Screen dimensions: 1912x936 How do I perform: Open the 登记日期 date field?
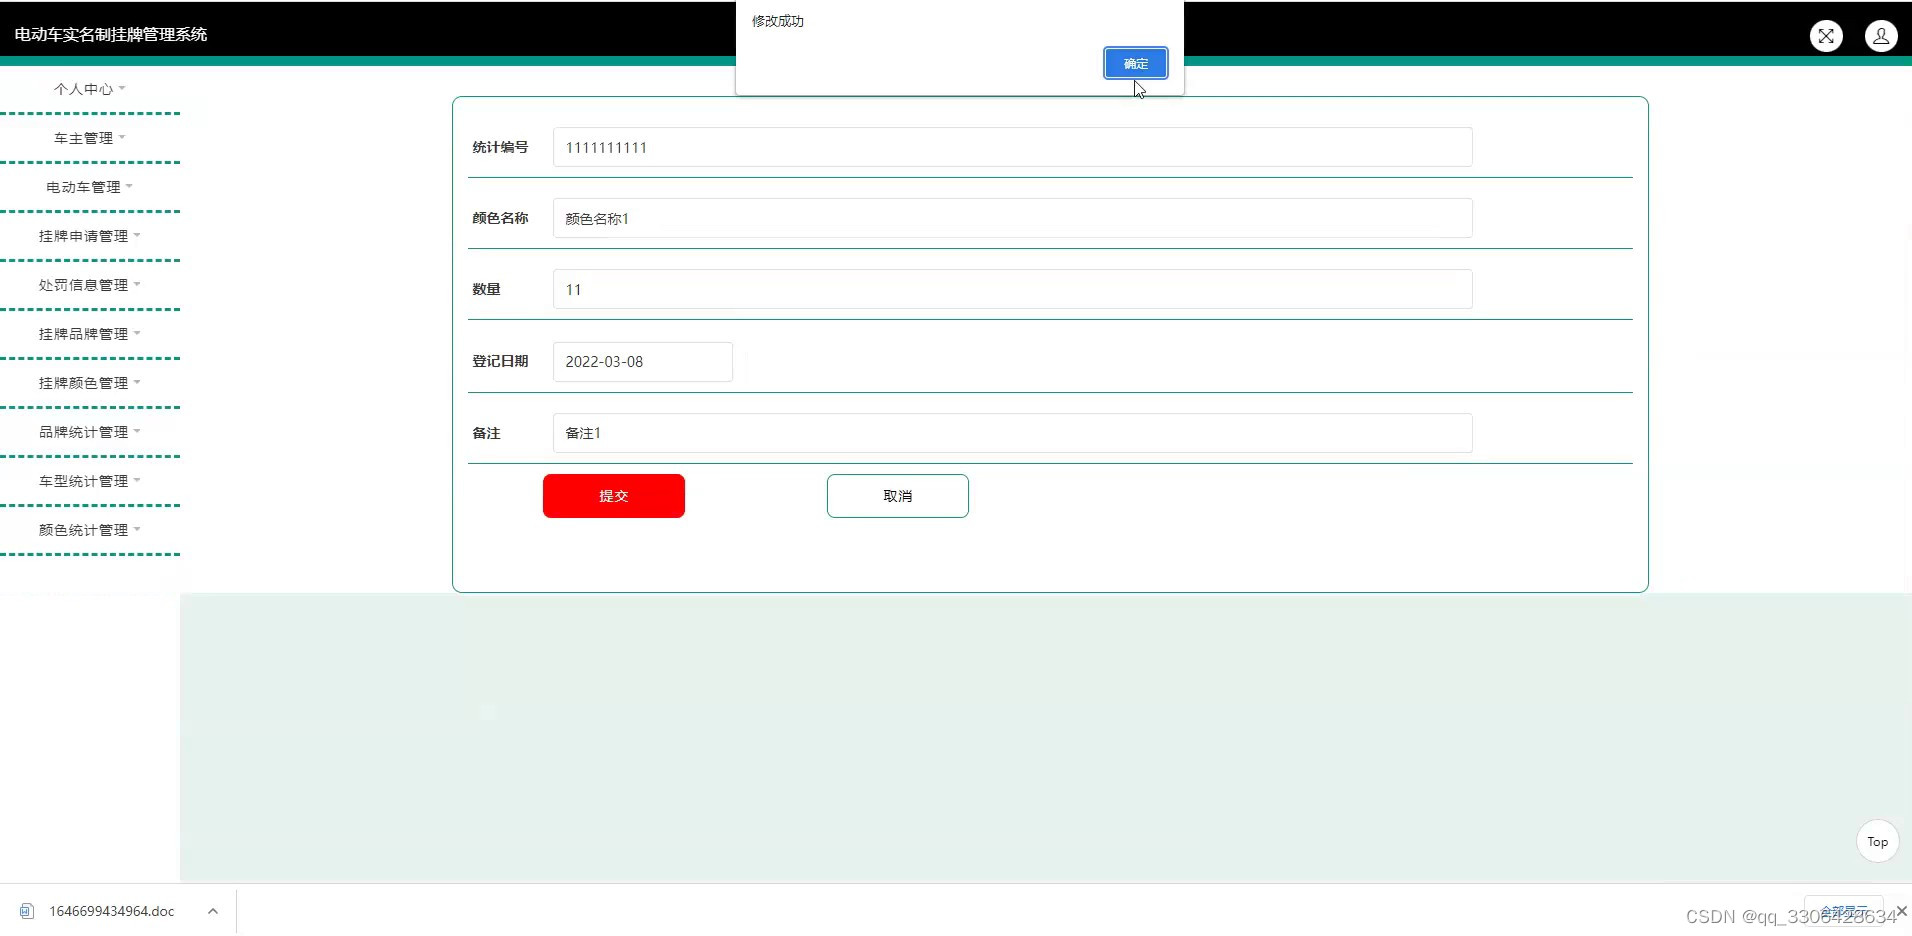pos(642,361)
